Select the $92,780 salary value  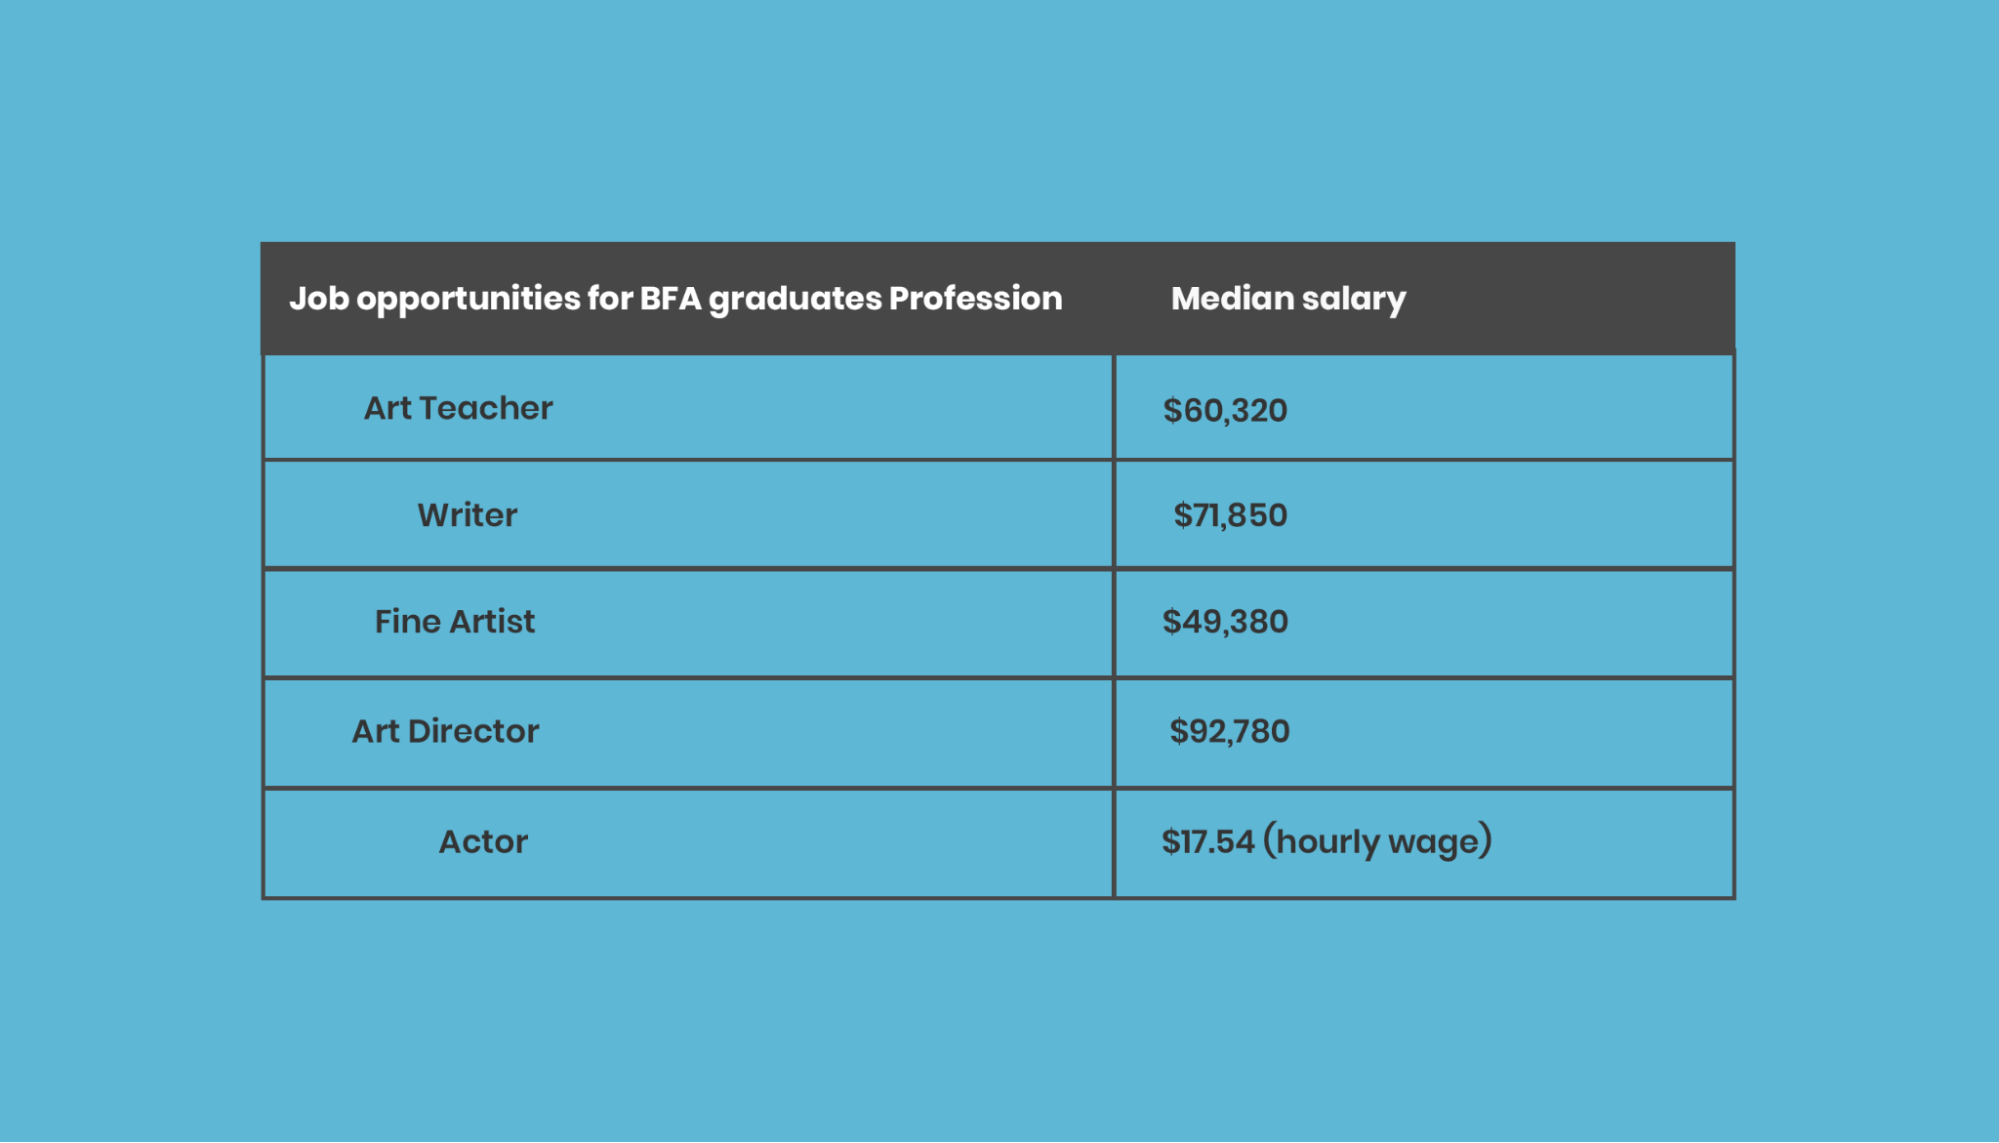(1229, 731)
